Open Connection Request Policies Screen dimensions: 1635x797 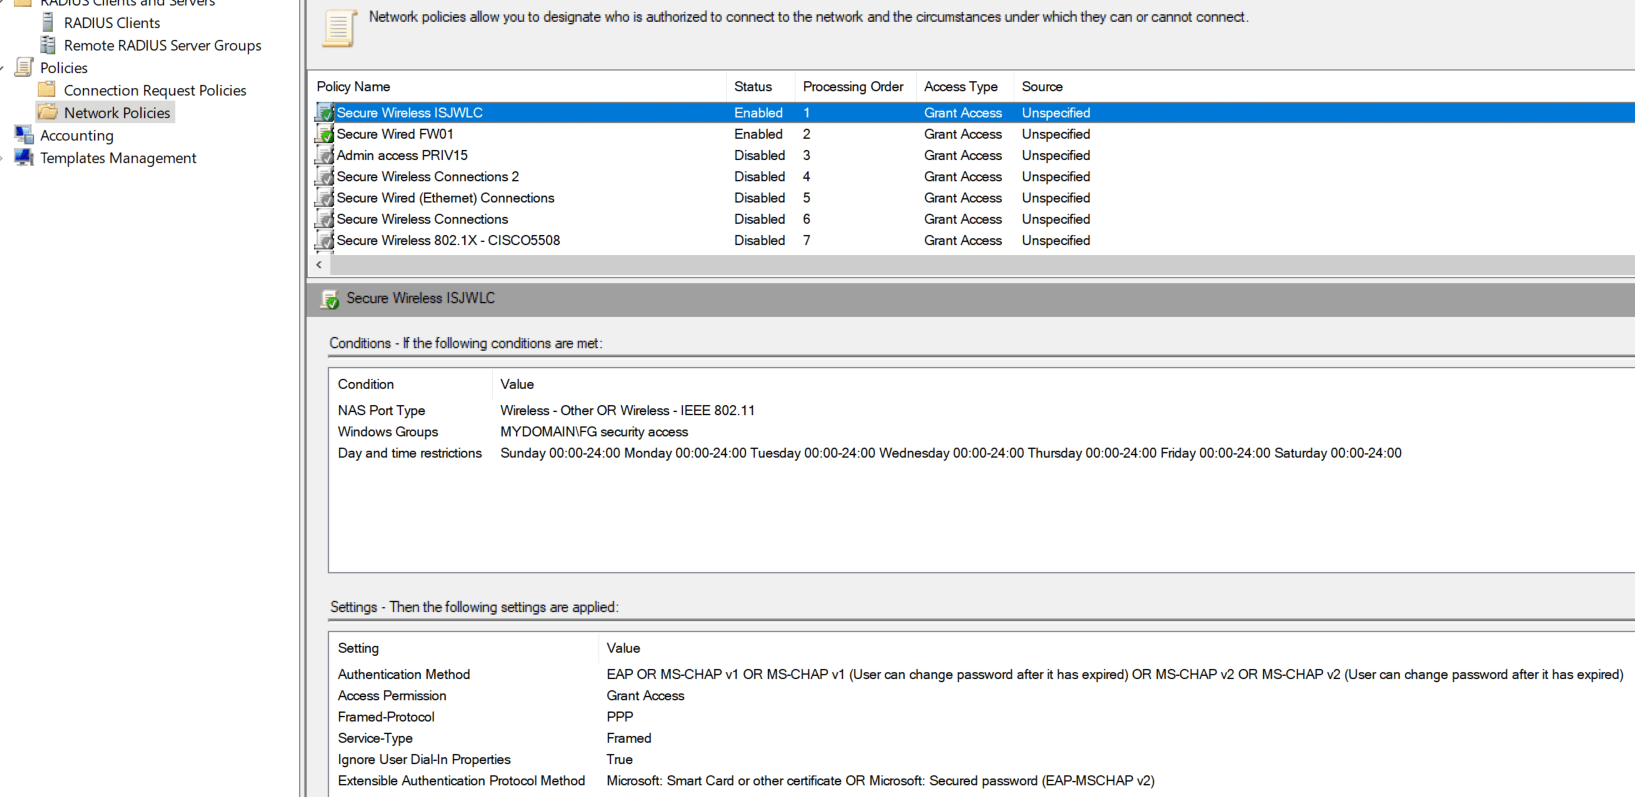click(155, 90)
